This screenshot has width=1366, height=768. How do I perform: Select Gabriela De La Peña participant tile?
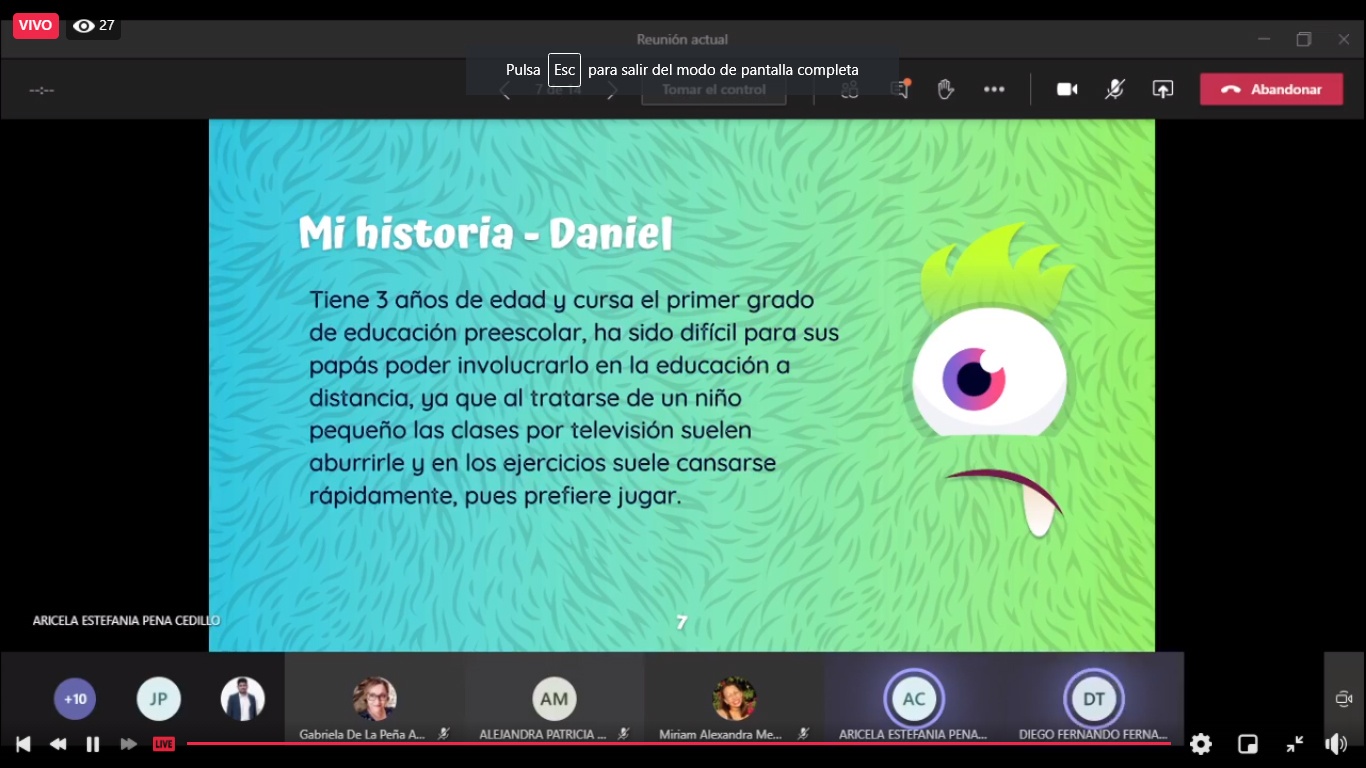[x=374, y=699]
